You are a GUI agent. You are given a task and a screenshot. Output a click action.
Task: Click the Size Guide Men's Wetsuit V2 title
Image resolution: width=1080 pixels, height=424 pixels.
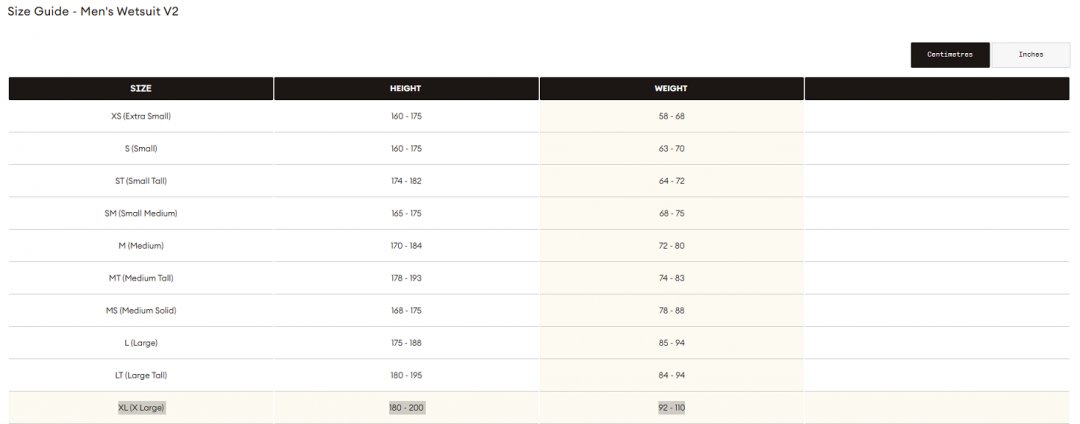93,12
